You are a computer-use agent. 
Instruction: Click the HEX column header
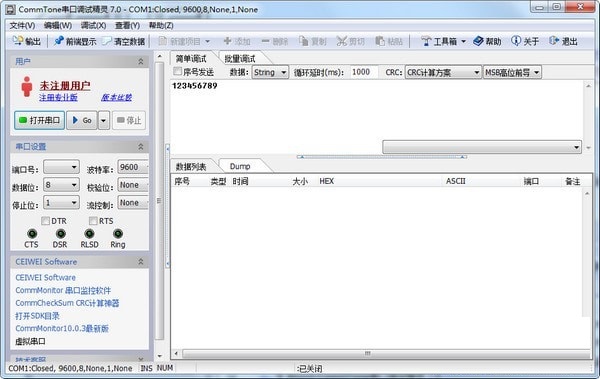(326, 181)
